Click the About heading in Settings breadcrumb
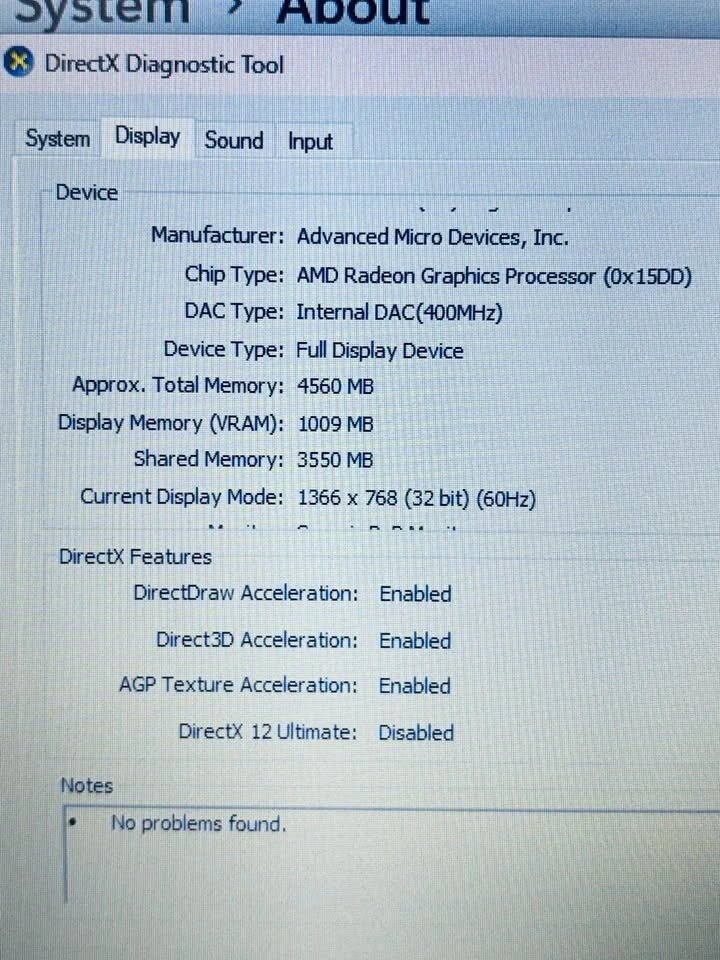720x960 pixels. tap(353, 12)
